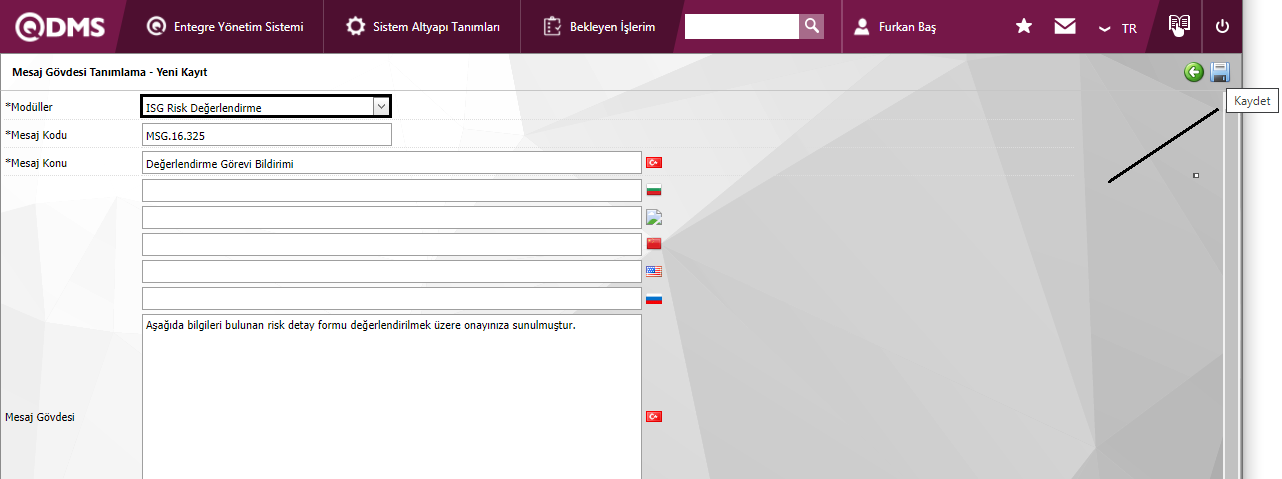Click the subject field beside Chinese flag
Screen dimensions: 1282x479
392,244
